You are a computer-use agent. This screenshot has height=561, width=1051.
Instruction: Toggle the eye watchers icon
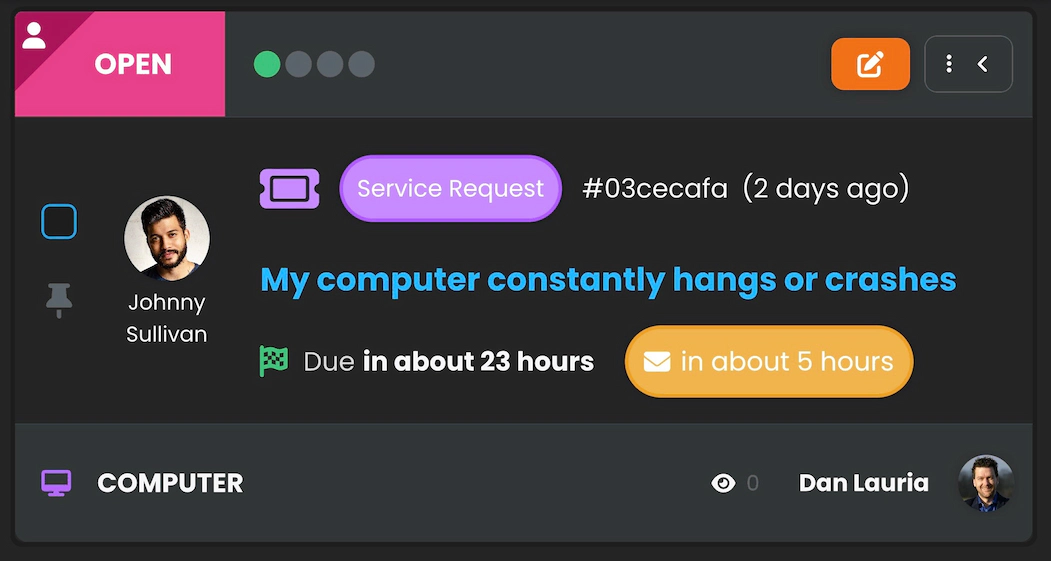coord(723,484)
